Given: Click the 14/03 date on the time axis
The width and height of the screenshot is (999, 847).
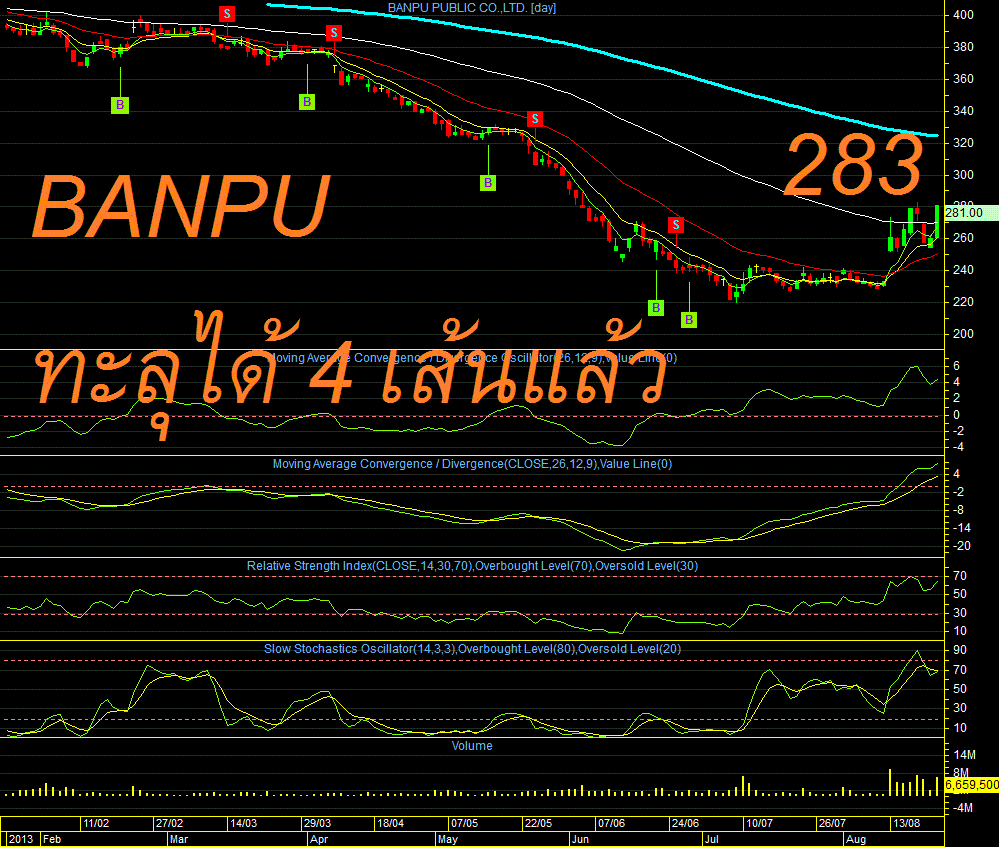Looking at the screenshot, I should coord(243,823).
